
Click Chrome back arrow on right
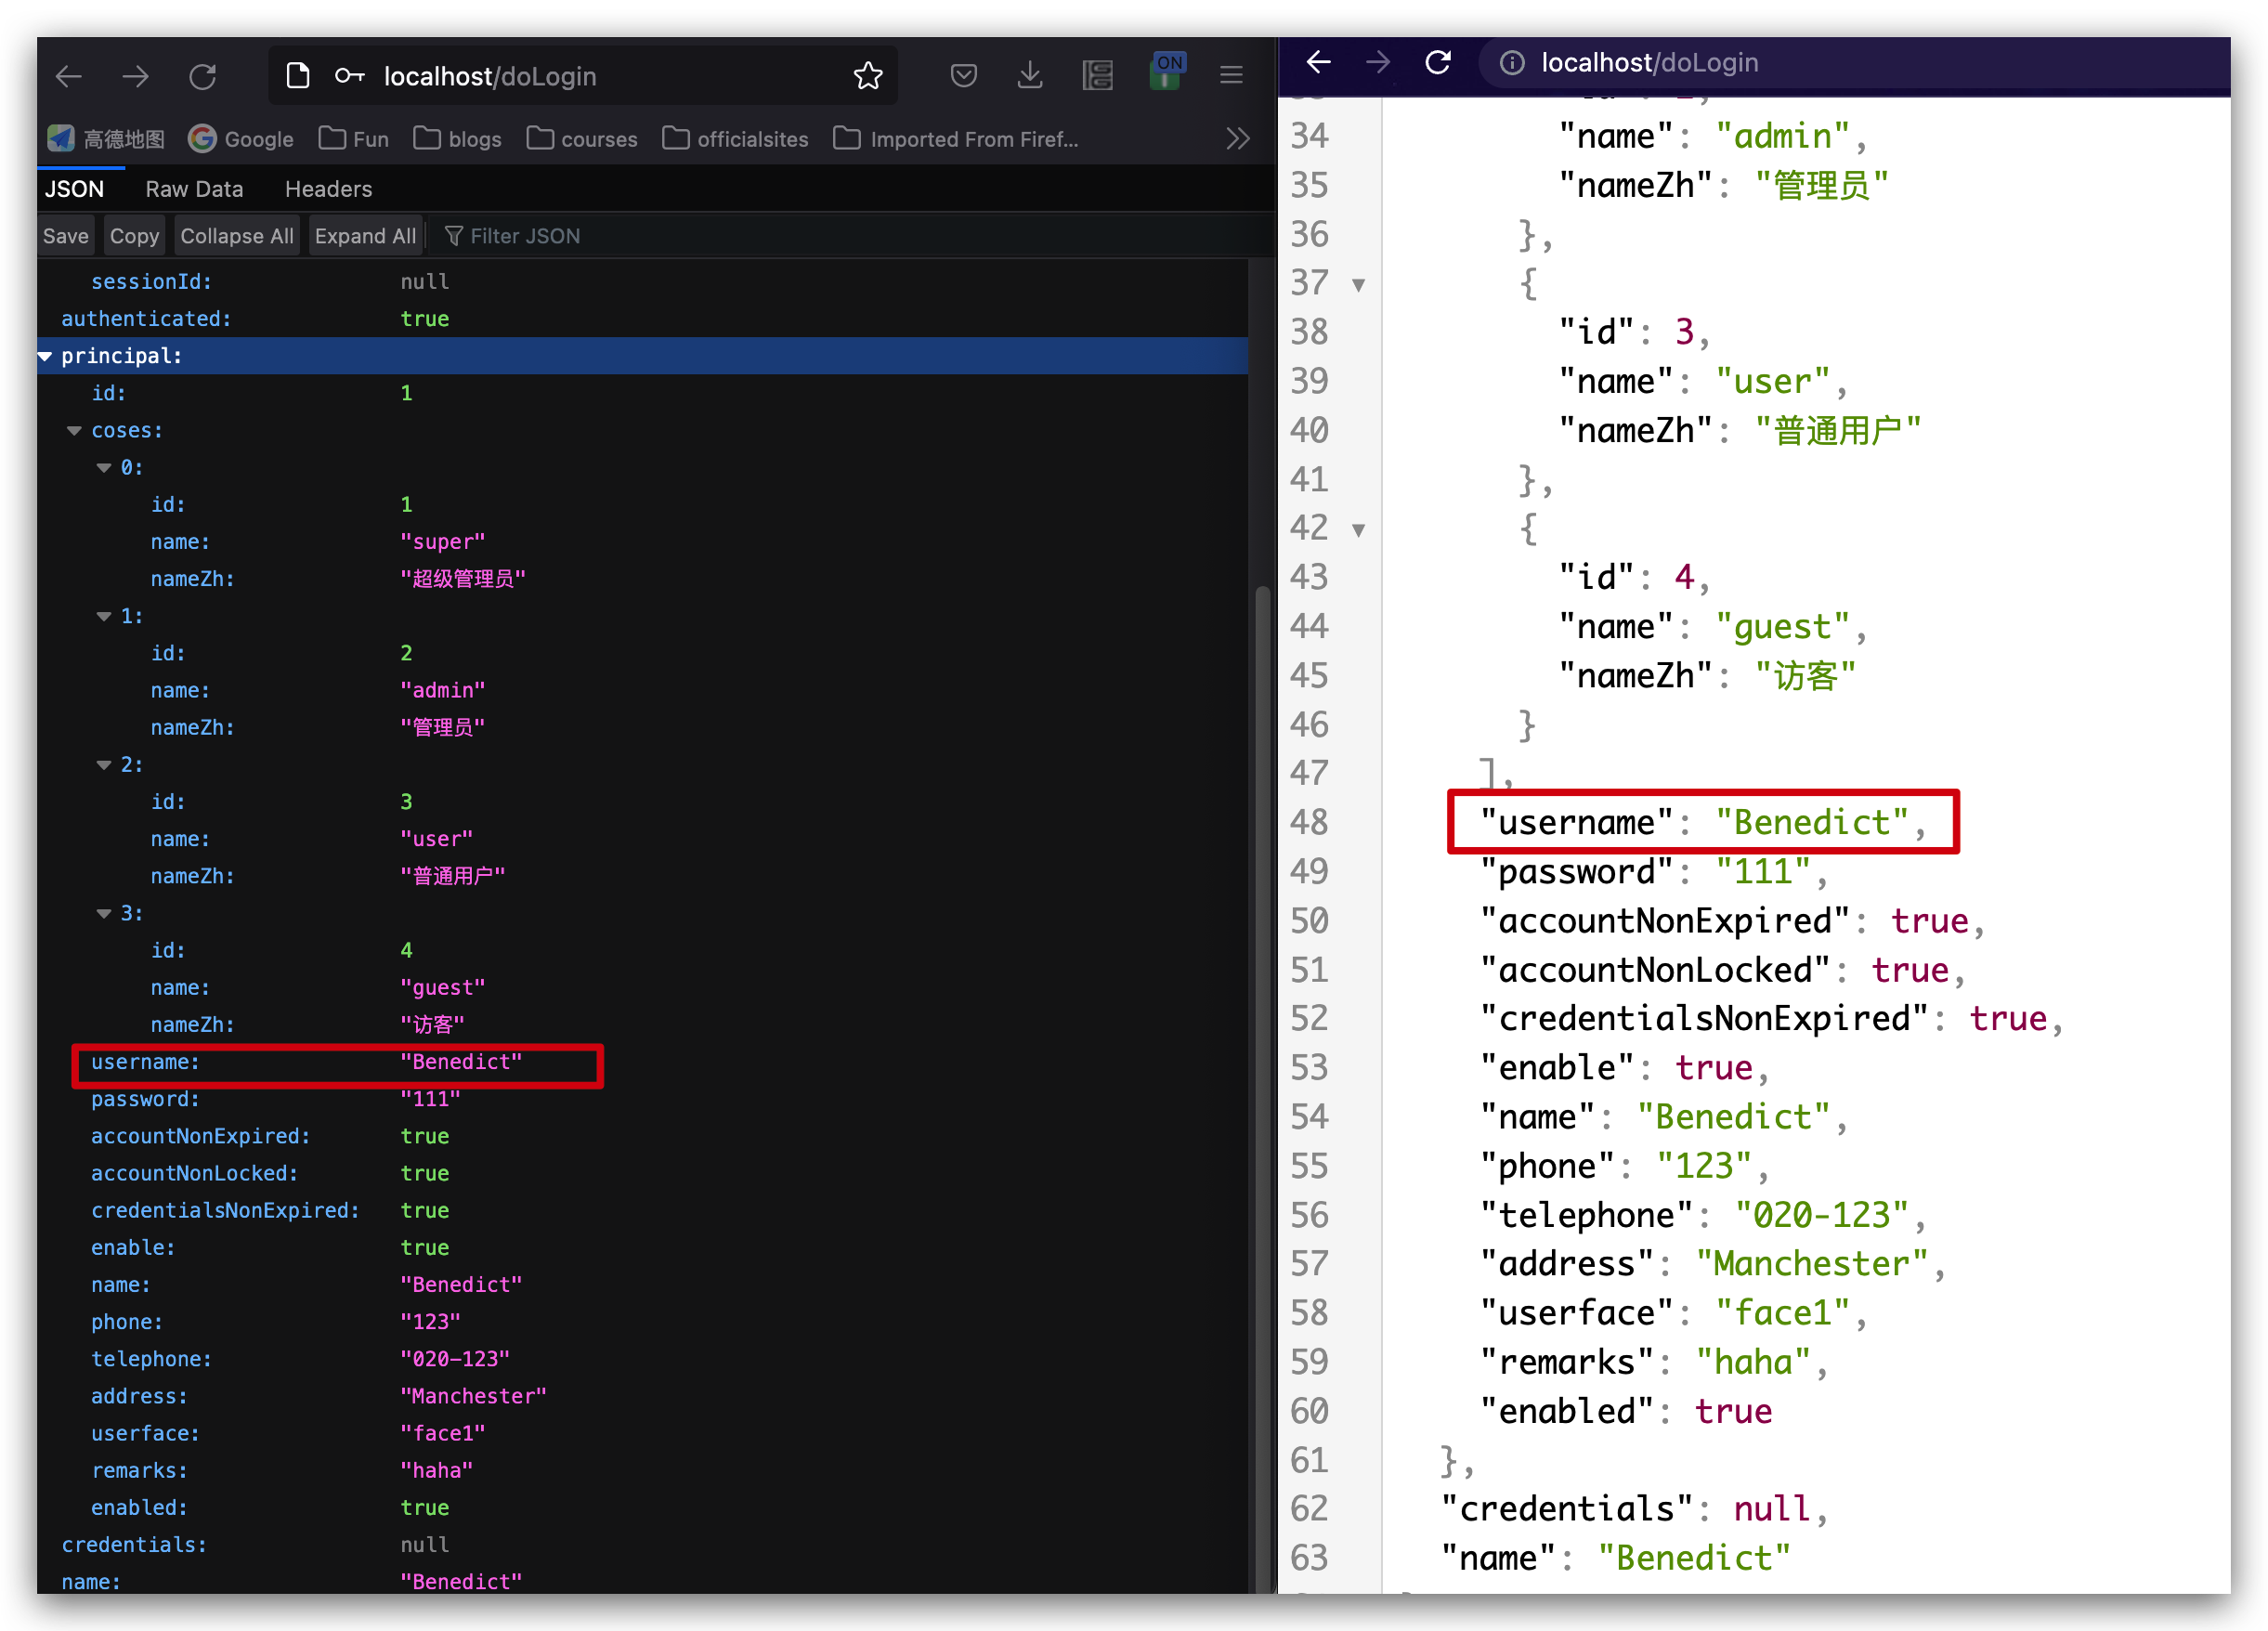click(1319, 62)
